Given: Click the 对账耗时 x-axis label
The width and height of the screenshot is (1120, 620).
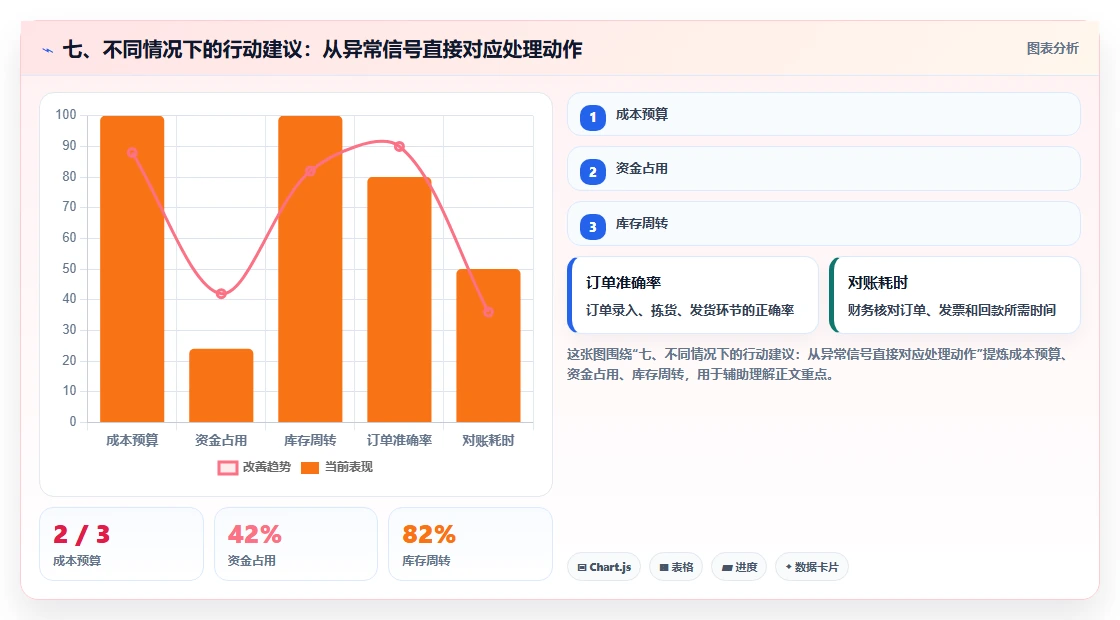Looking at the screenshot, I should click(489, 441).
